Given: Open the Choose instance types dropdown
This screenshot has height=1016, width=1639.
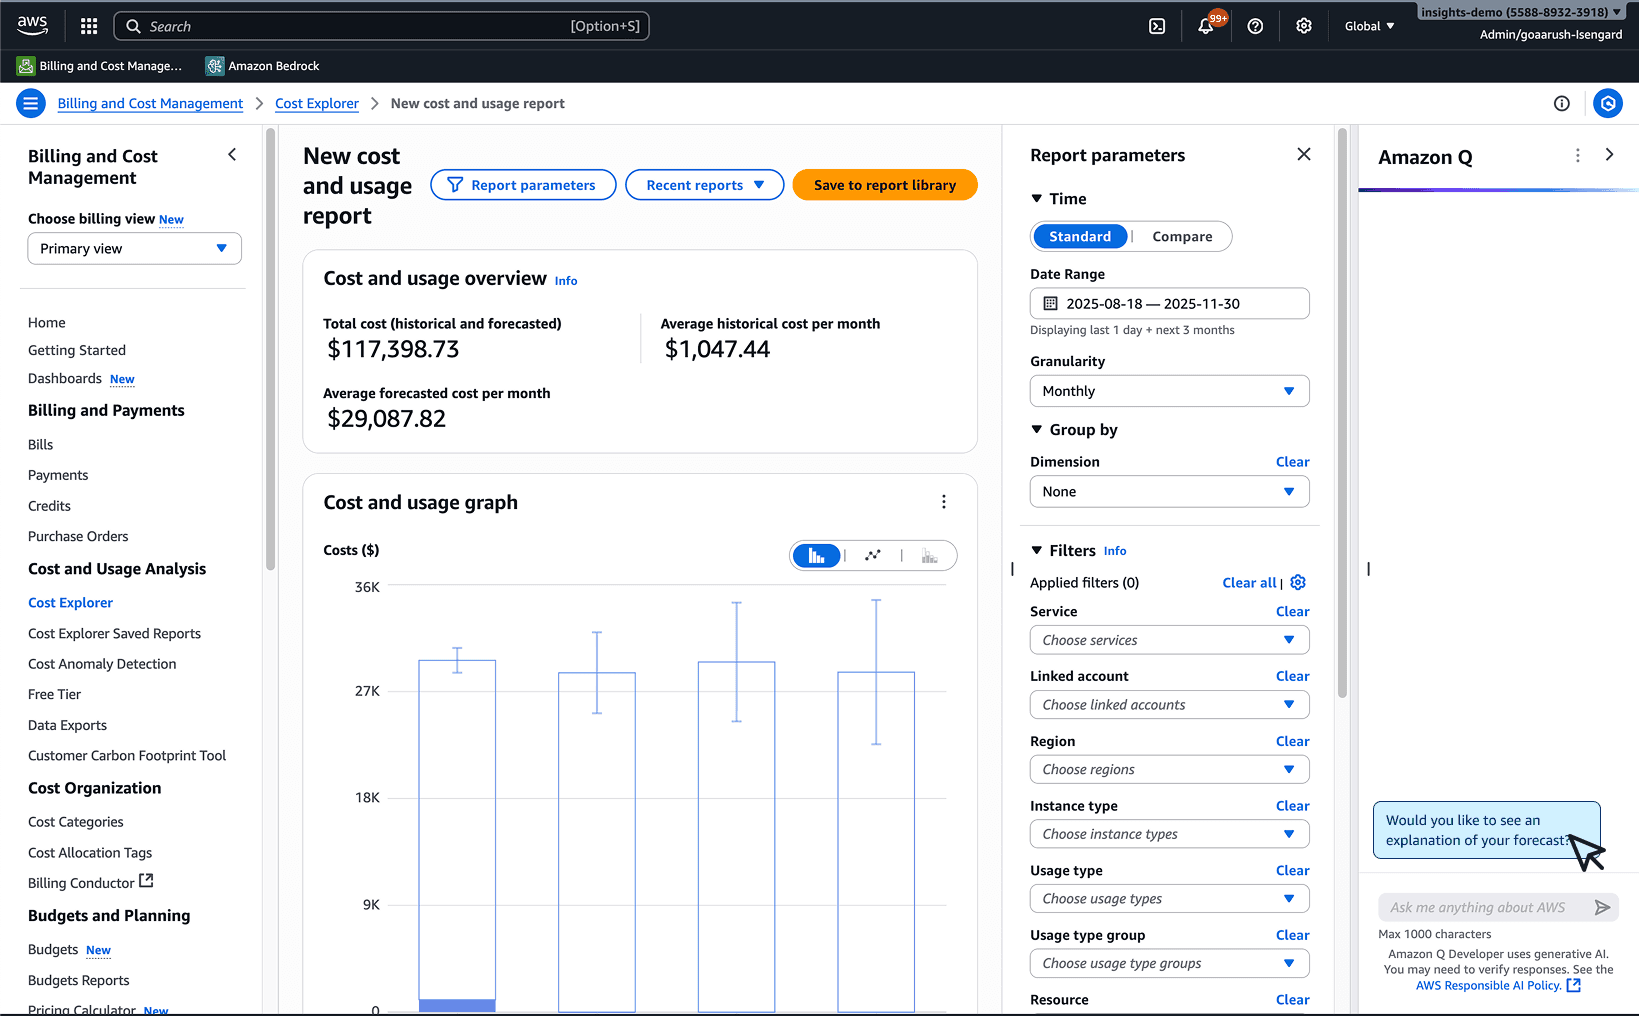Looking at the screenshot, I should (1169, 834).
